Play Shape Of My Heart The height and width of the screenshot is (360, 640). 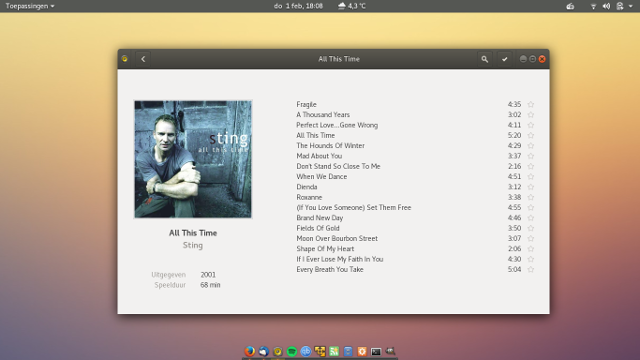[325, 249]
